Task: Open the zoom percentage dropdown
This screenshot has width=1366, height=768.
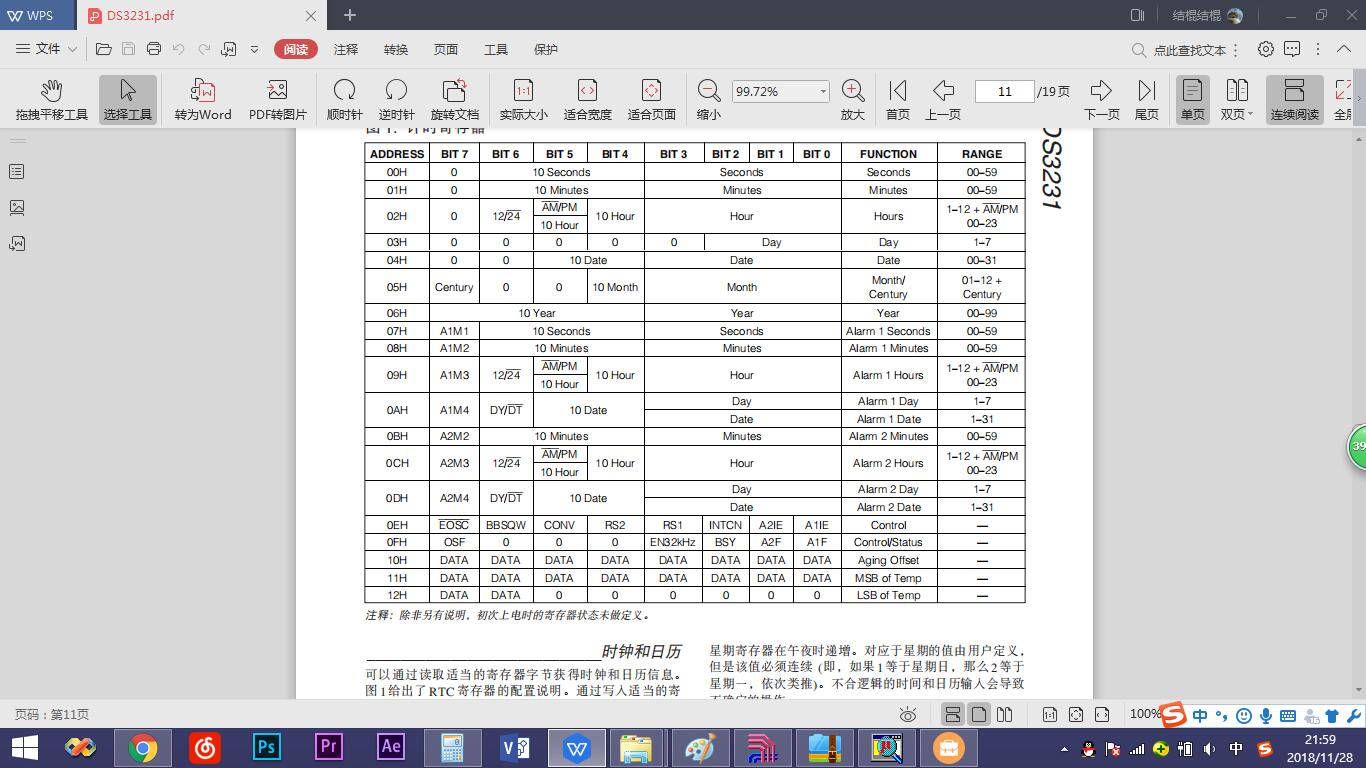Action: pyautogui.click(x=823, y=91)
